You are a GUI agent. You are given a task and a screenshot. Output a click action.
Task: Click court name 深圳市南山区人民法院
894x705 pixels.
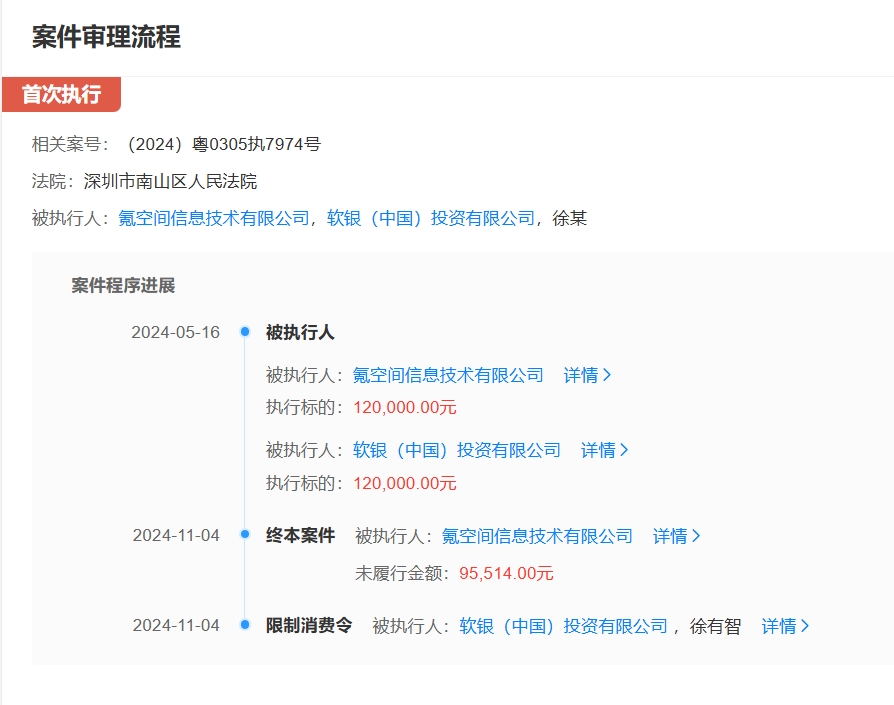(170, 181)
